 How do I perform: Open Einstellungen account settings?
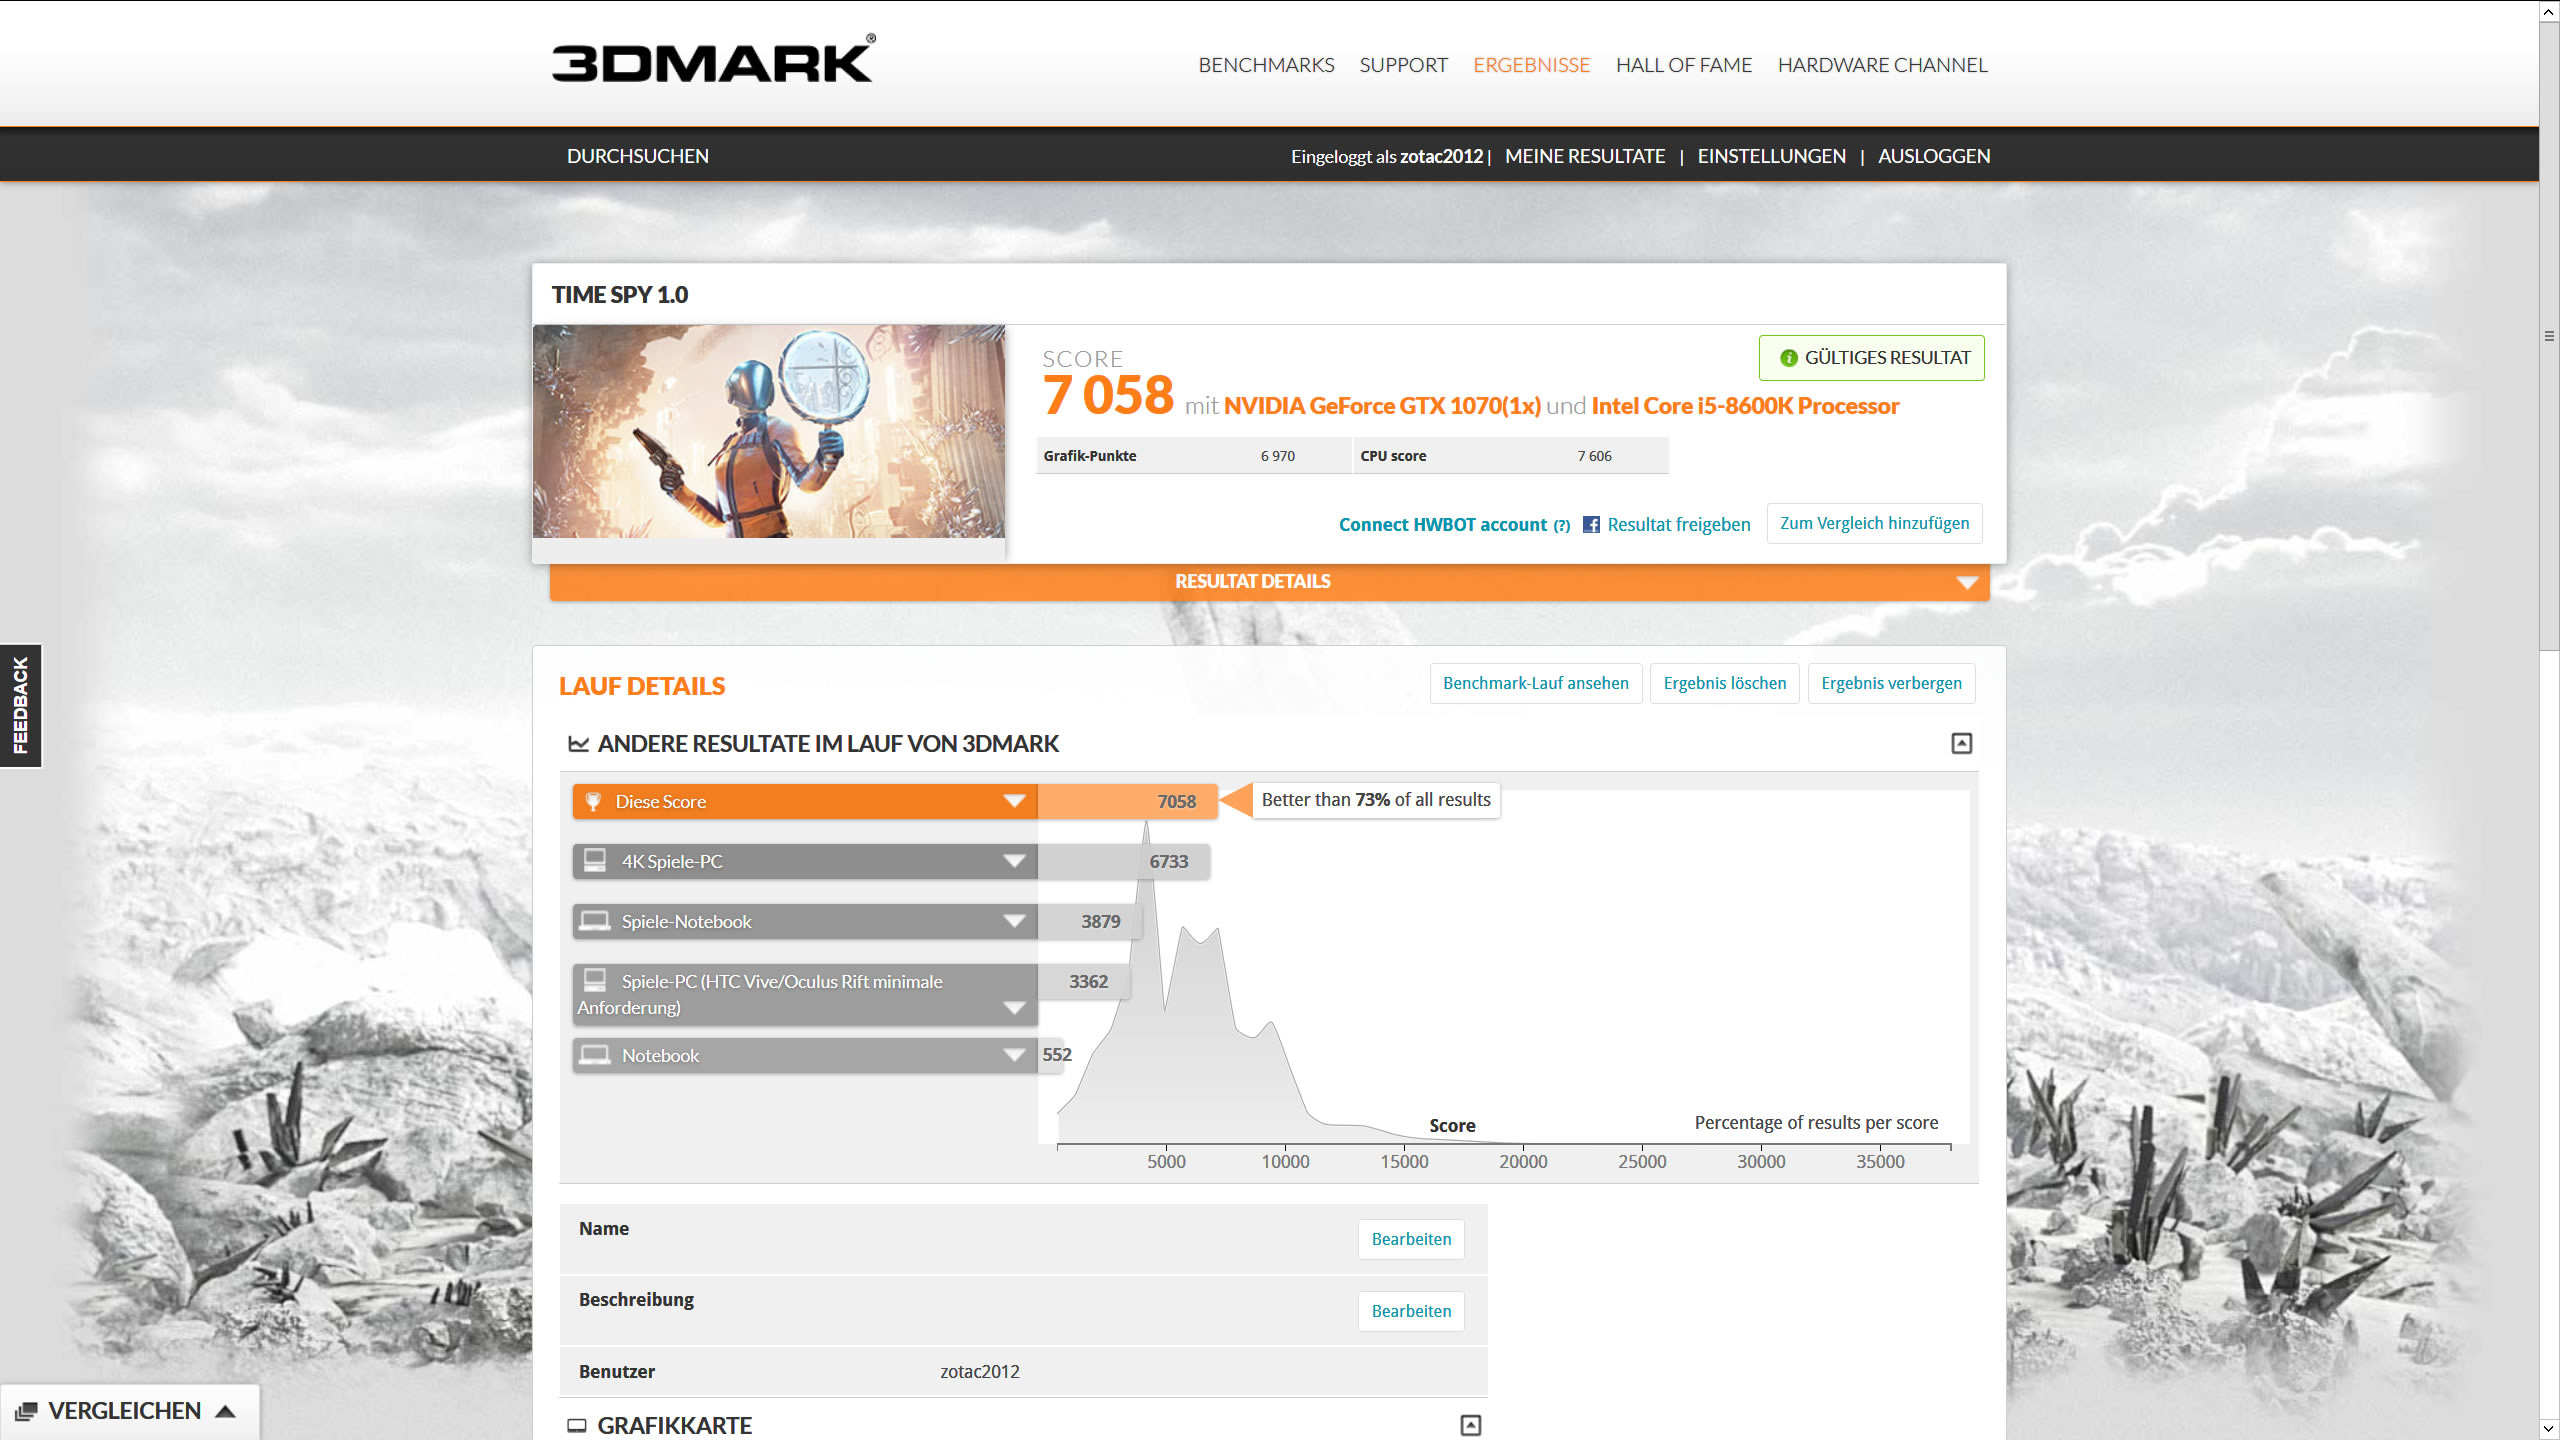[1771, 156]
